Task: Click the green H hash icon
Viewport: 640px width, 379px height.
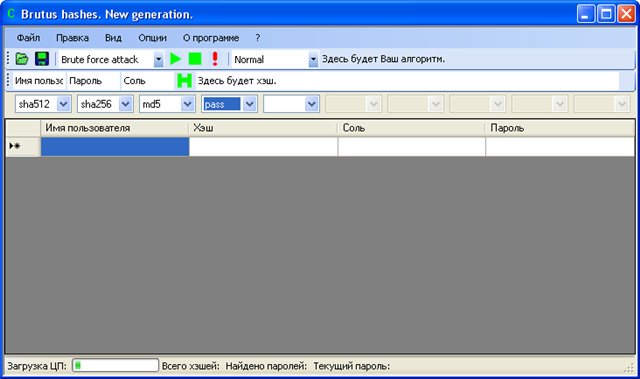Action: (x=184, y=81)
